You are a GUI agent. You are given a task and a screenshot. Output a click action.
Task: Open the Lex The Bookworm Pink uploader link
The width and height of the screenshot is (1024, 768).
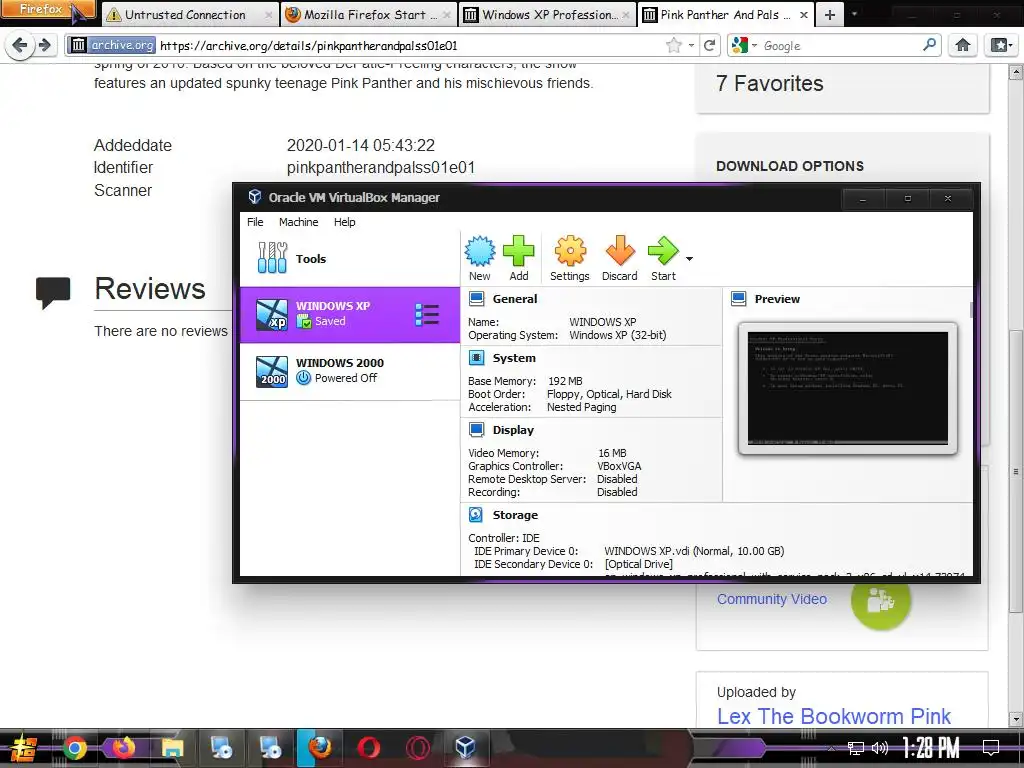[x=833, y=716]
